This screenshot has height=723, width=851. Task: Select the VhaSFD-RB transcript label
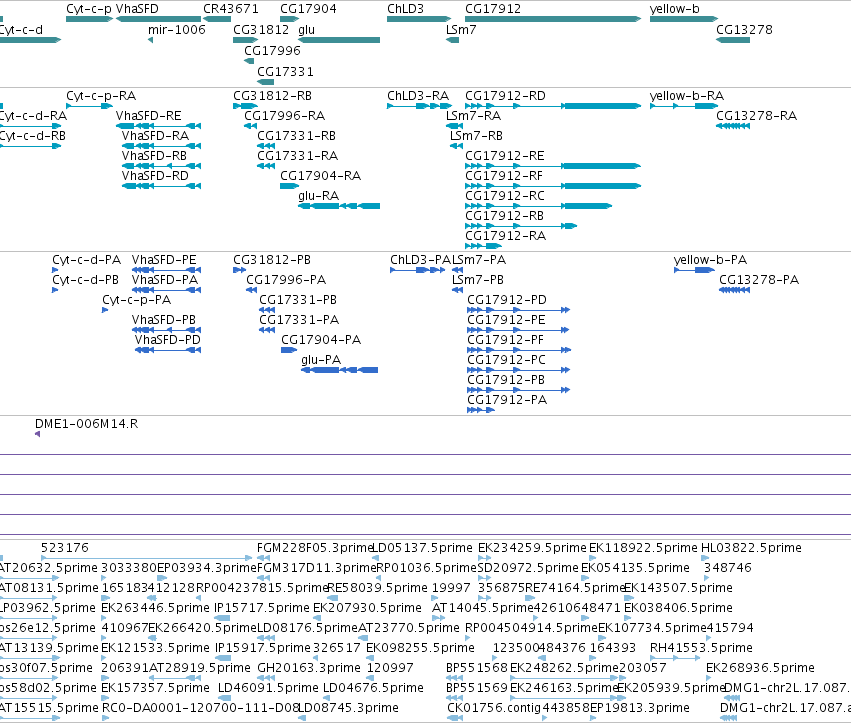pos(154,156)
